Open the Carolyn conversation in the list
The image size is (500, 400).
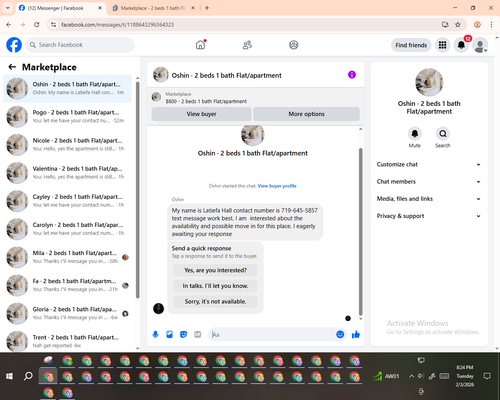click(x=67, y=229)
